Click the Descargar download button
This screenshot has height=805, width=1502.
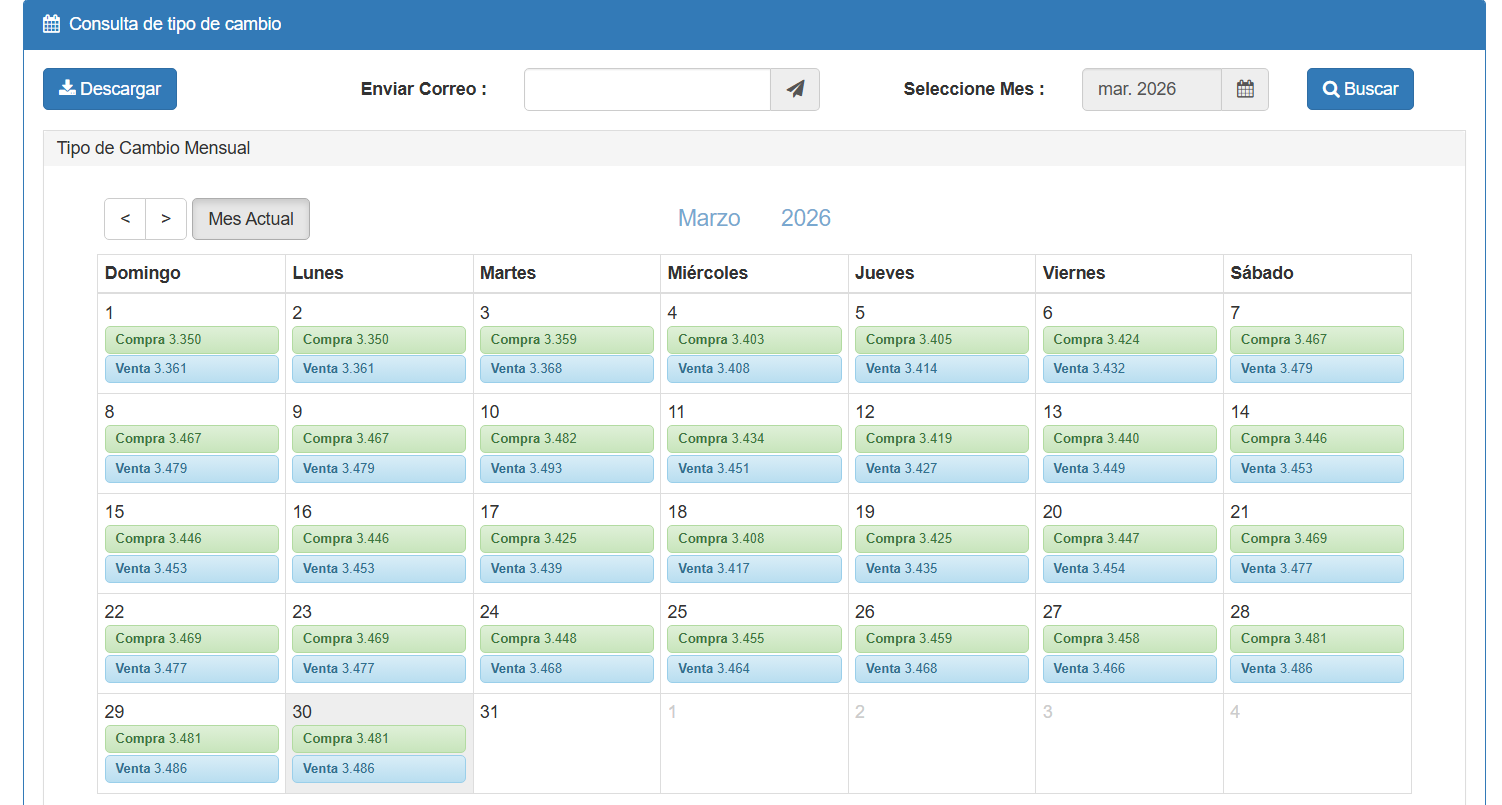coord(110,89)
